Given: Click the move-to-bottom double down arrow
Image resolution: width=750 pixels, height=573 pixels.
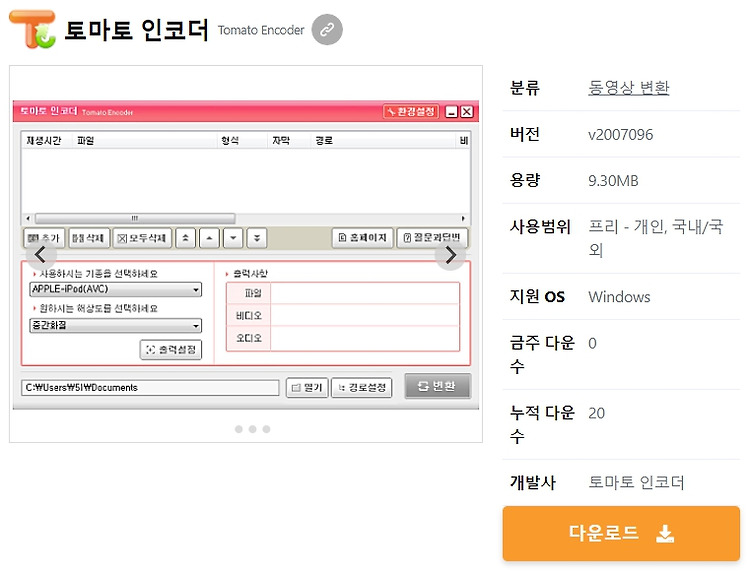Looking at the screenshot, I should click(257, 238).
